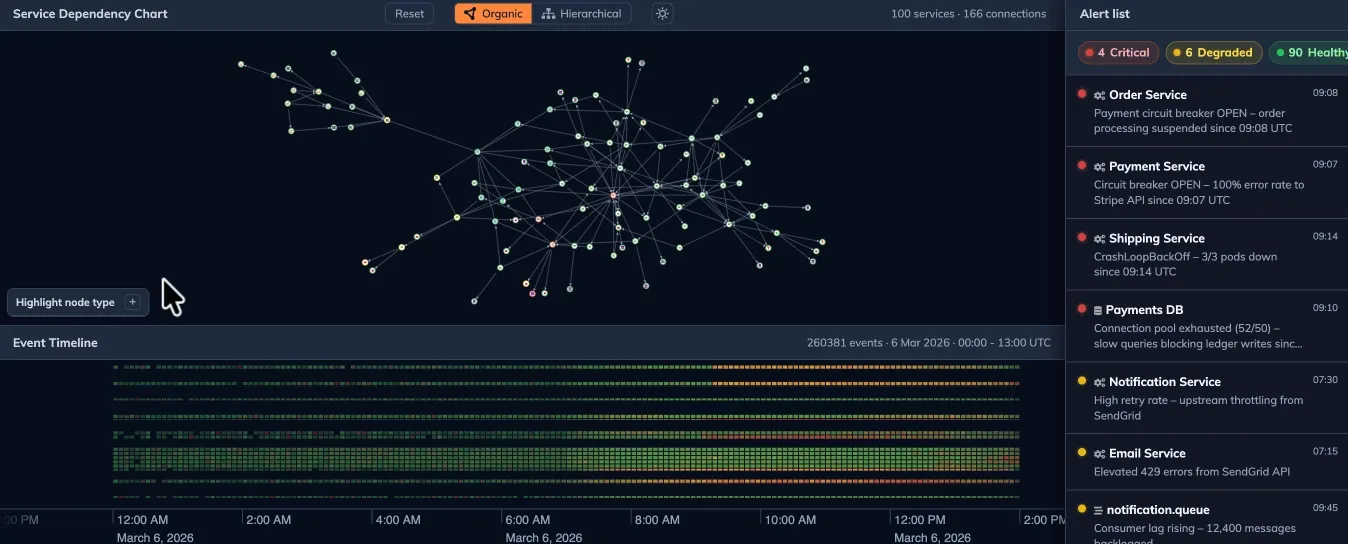Open the Payment Service alert
The width and height of the screenshot is (1348, 544).
(1207, 183)
